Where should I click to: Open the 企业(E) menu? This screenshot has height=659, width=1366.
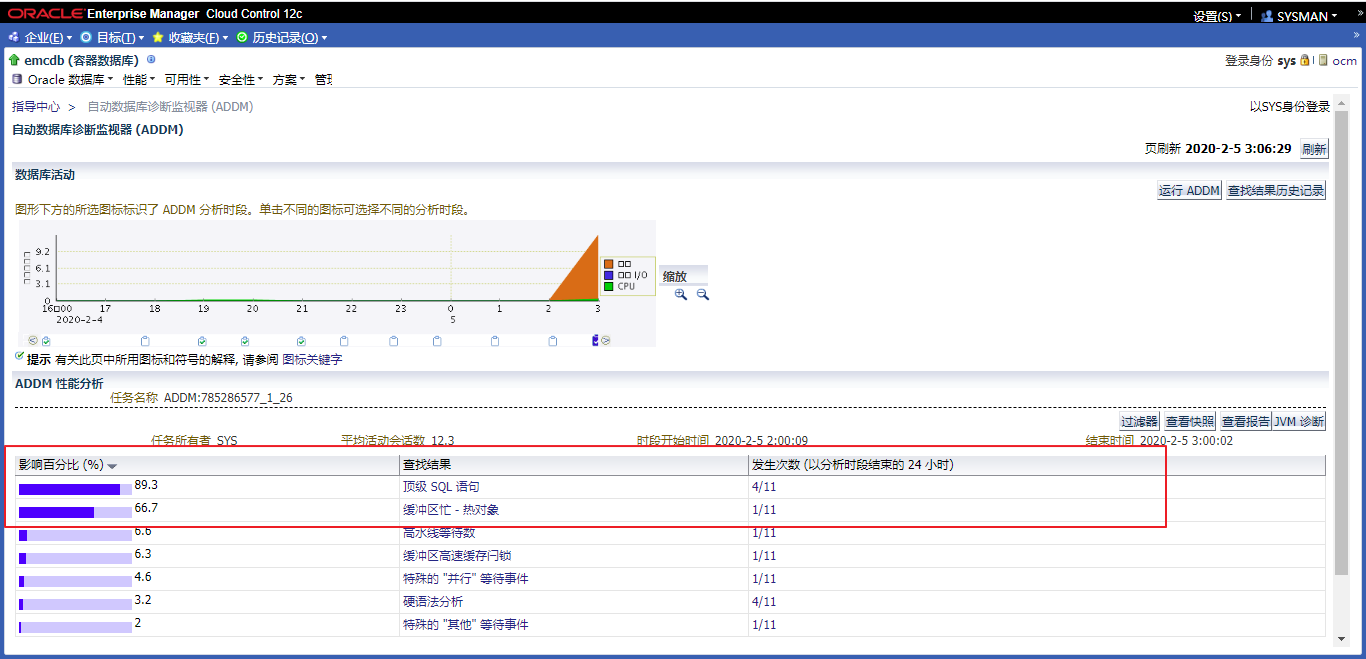(41, 37)
